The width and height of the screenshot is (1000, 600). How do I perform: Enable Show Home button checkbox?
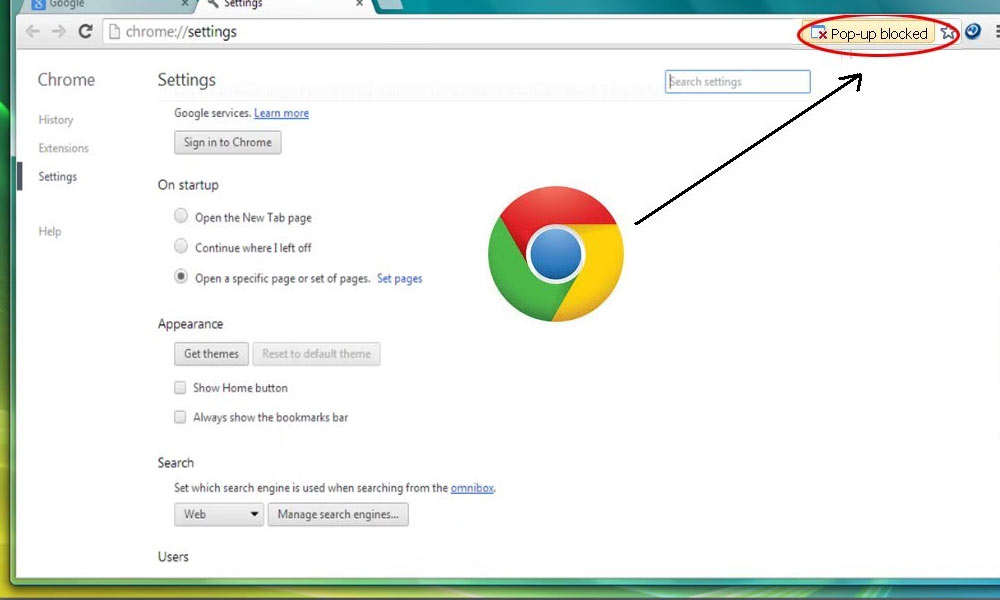(x=181, y=387)
